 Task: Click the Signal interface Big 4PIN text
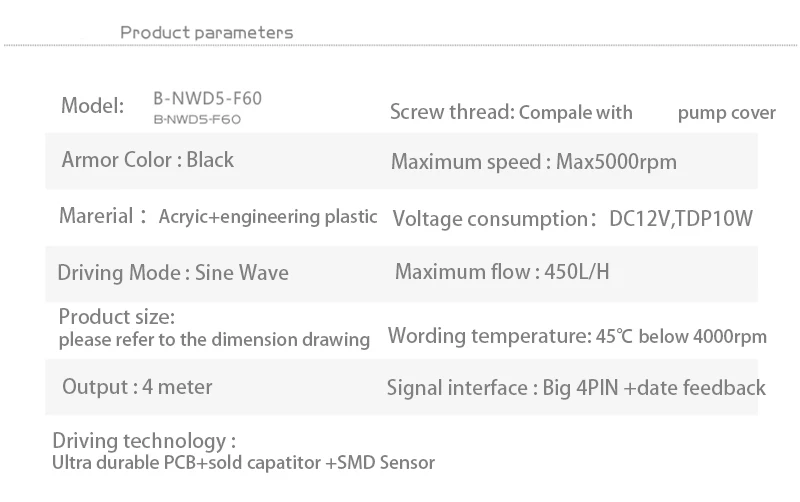tap(576, 388)
